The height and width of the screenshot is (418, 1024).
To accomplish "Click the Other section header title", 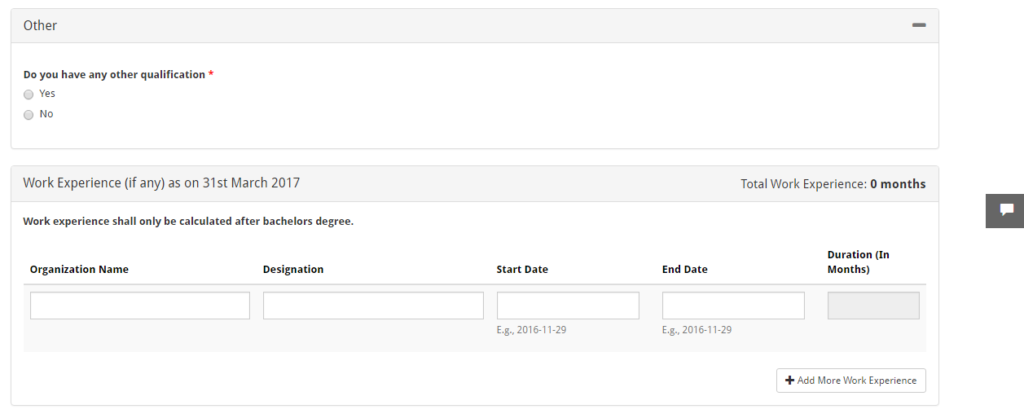I will coord(40,25).
